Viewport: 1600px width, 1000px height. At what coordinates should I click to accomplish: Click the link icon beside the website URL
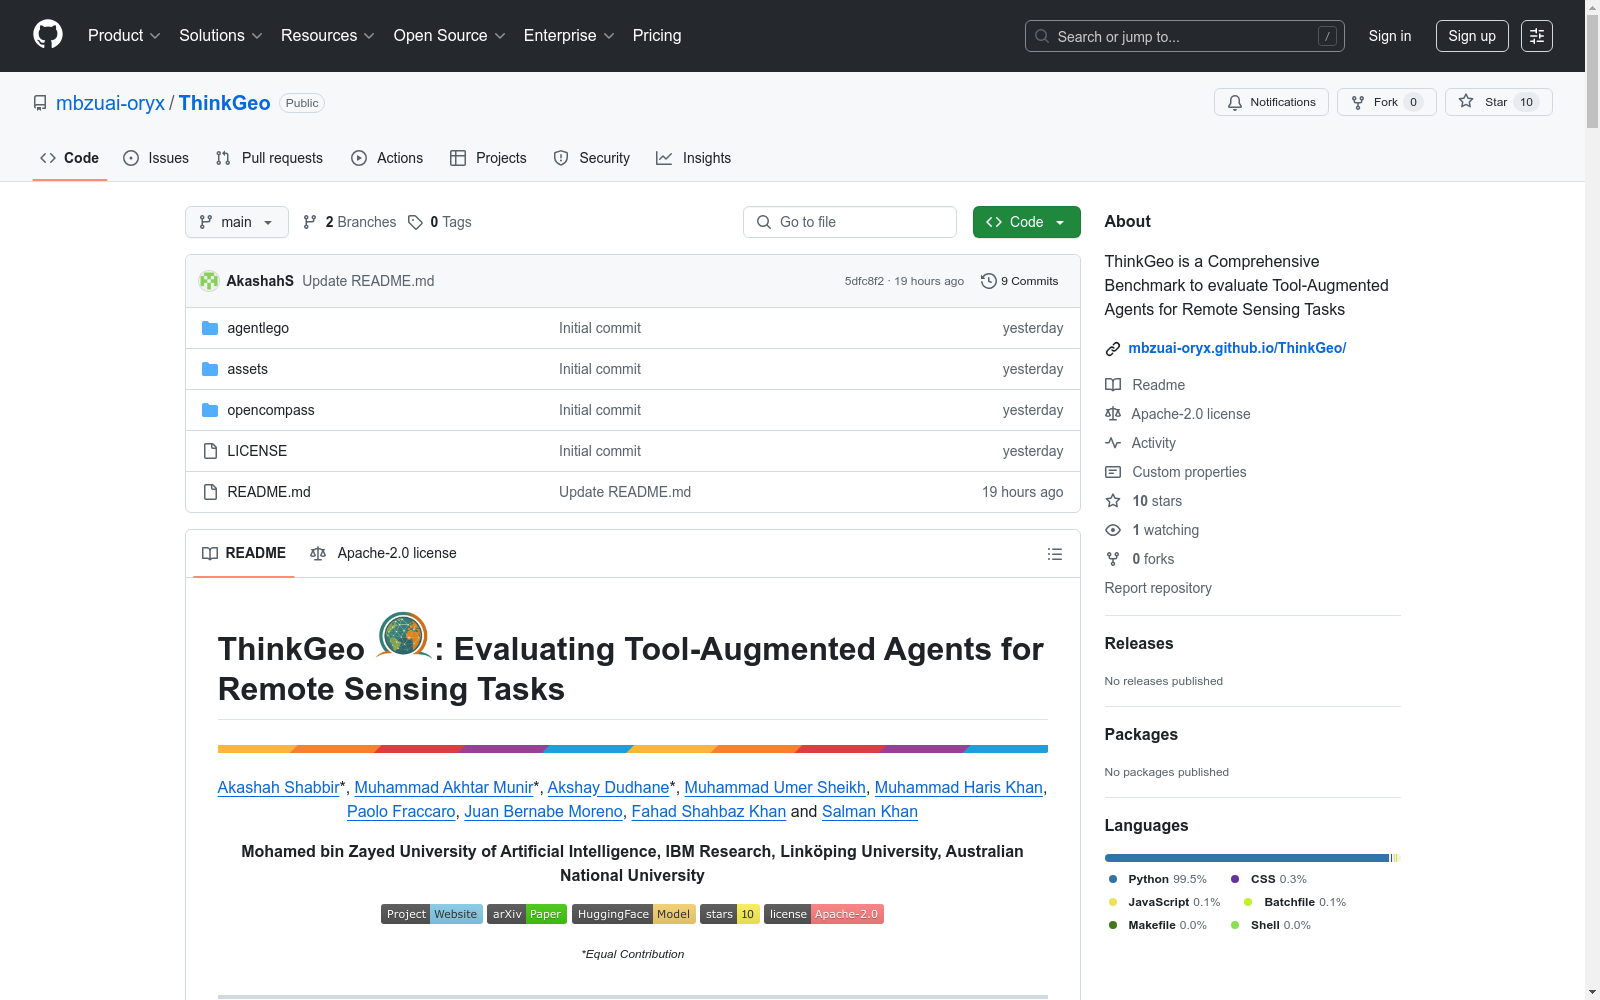(x=1113, y=349)
